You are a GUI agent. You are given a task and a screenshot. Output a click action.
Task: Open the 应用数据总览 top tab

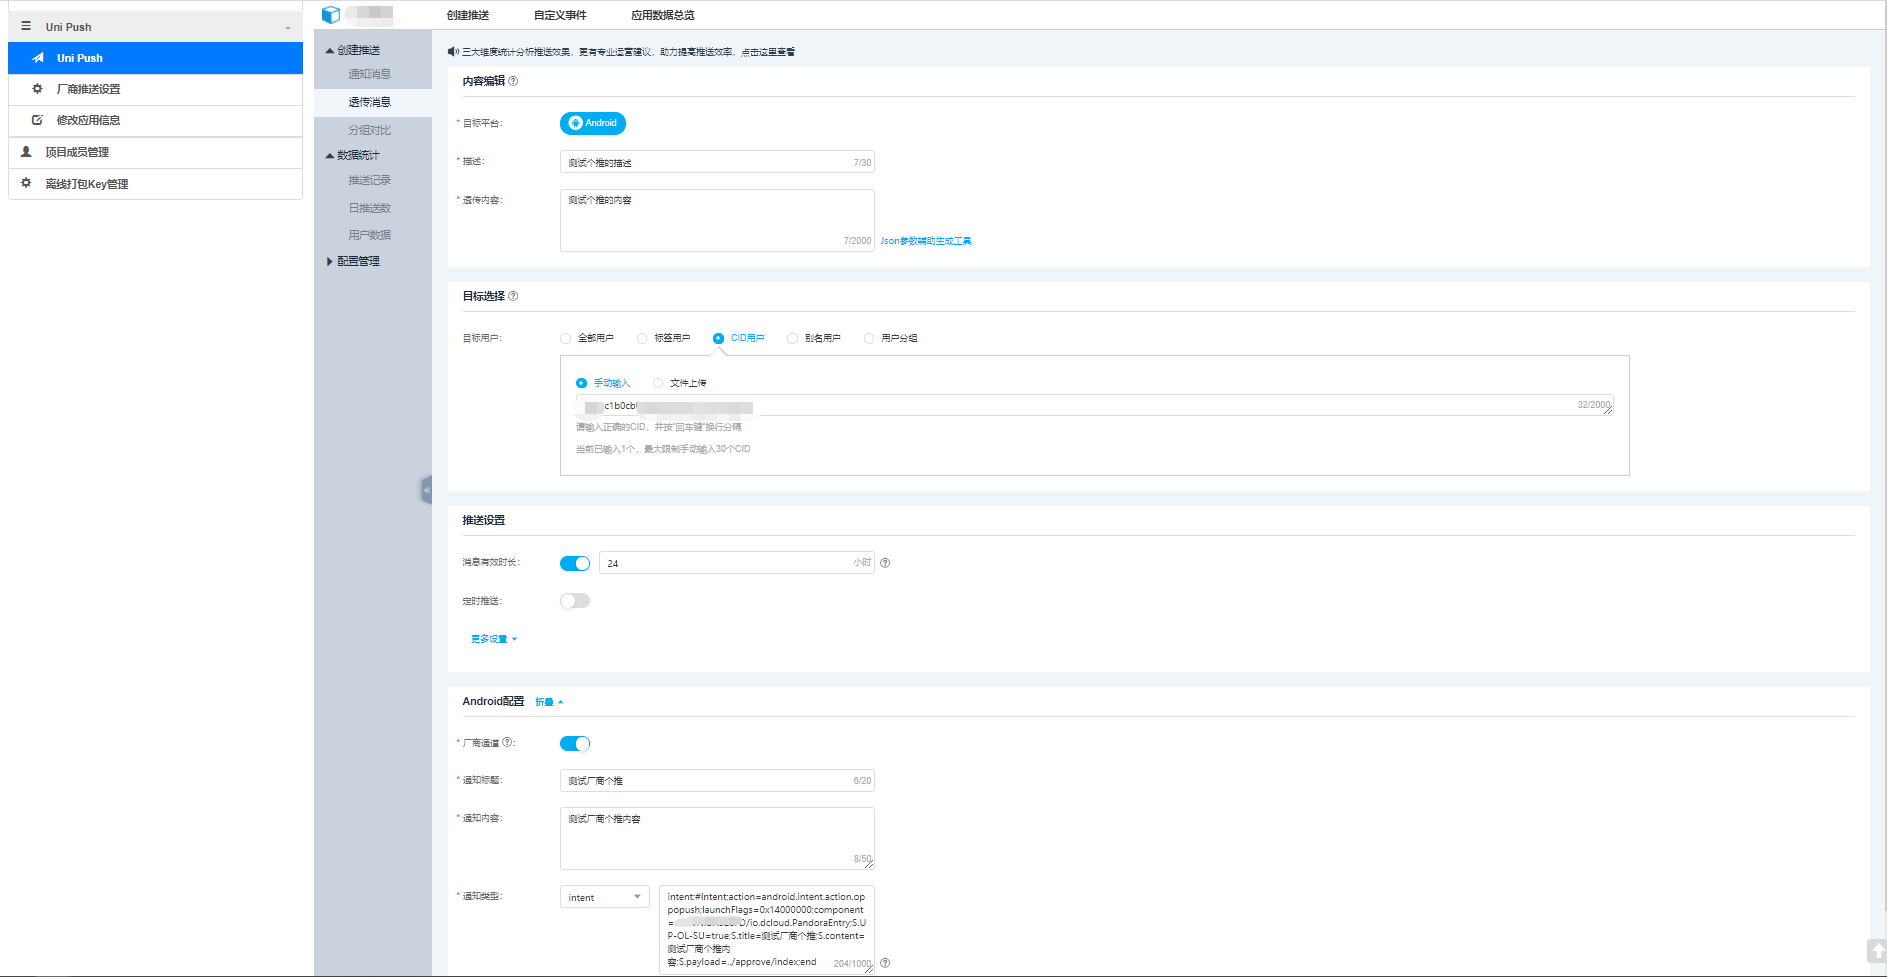(x=663, y=15)
